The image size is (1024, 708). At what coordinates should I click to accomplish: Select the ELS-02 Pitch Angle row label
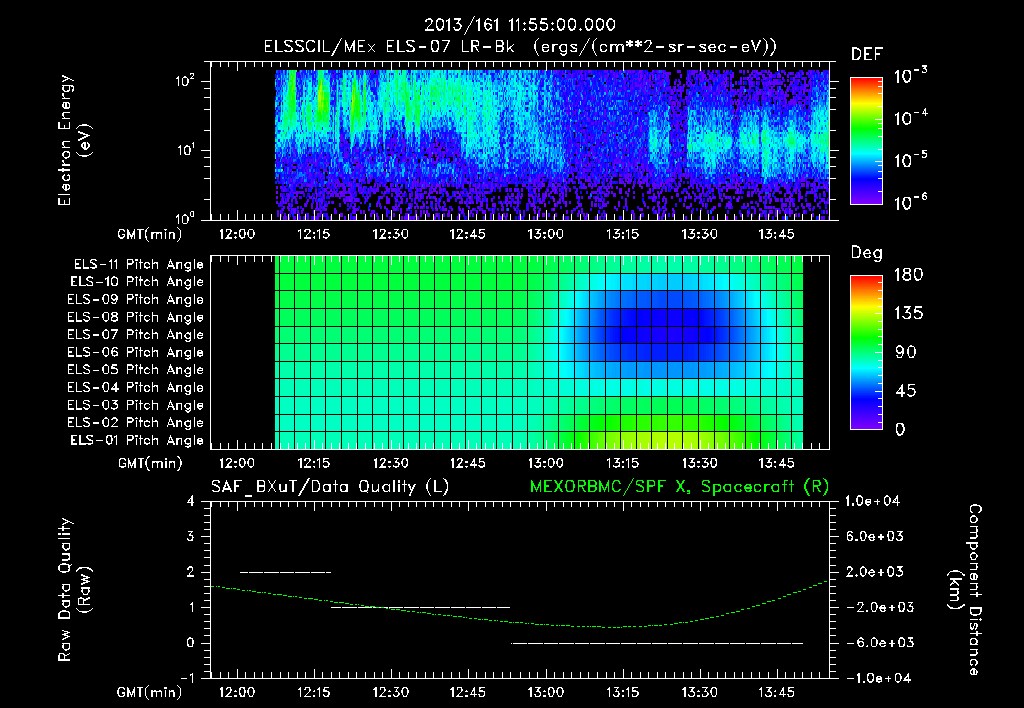point(135,423)
